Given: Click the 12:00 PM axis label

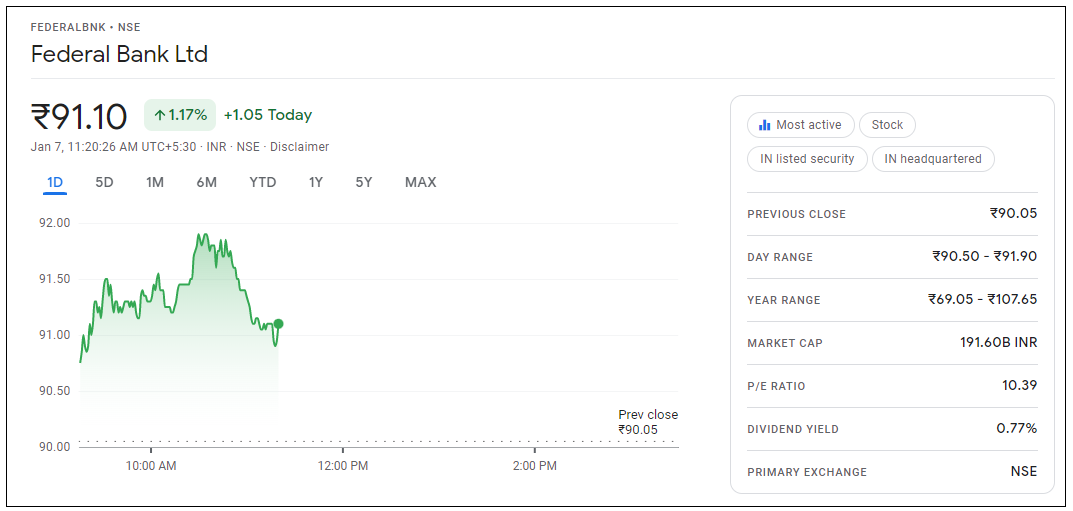Looking at the screenshot, I should click(x=343, y=467).
